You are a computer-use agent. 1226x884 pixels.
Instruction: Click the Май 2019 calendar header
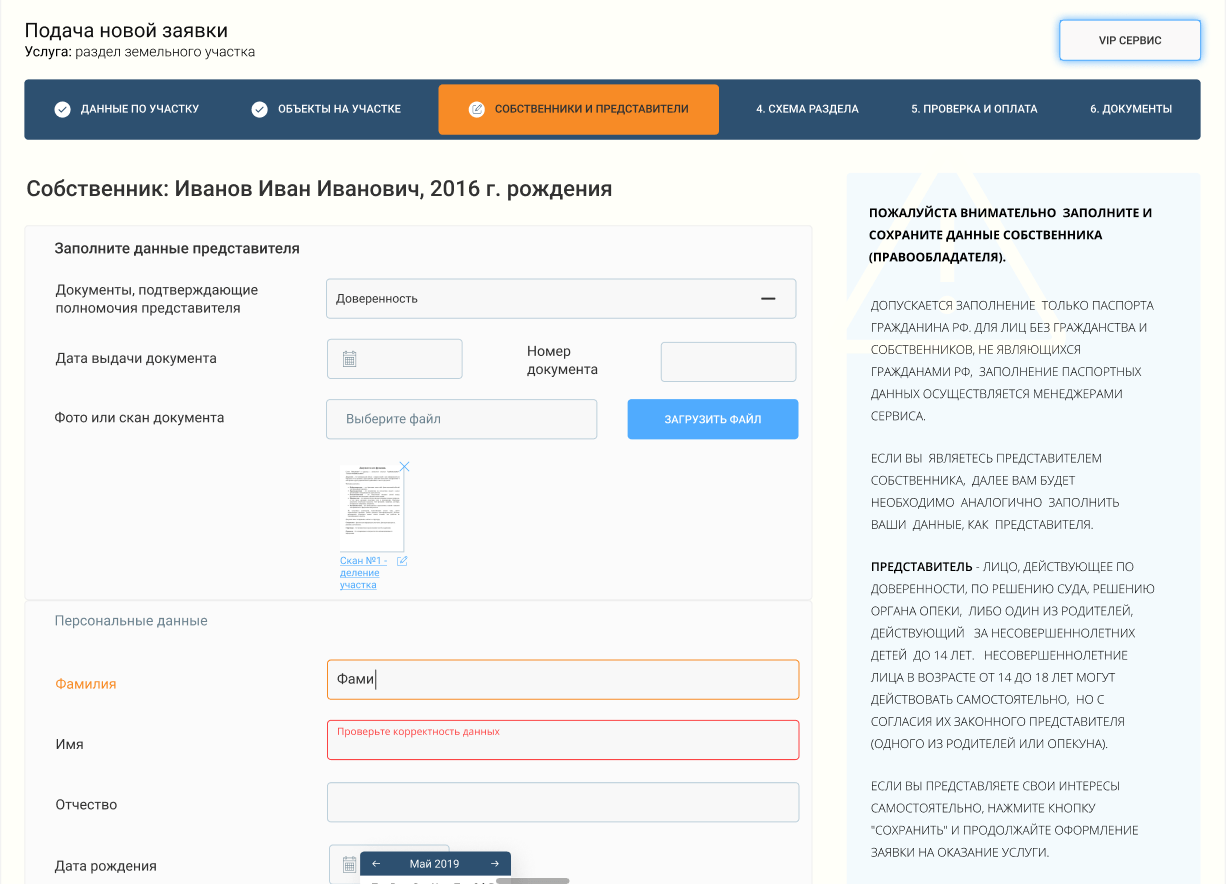(434, 863)
